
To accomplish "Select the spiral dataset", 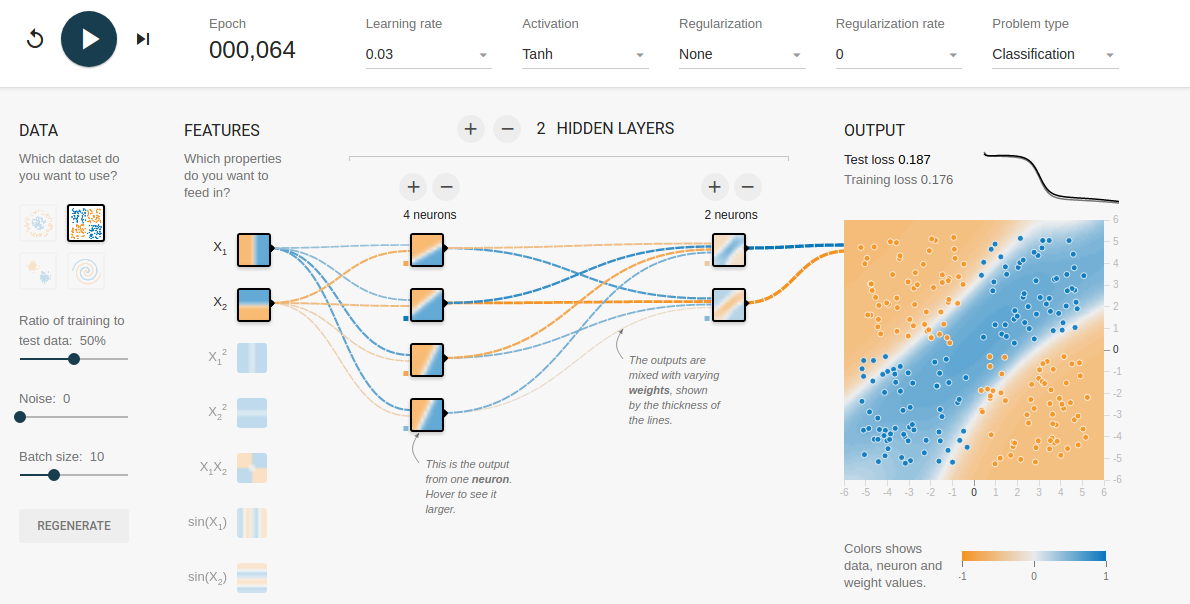I will click(x=86, y=271).
